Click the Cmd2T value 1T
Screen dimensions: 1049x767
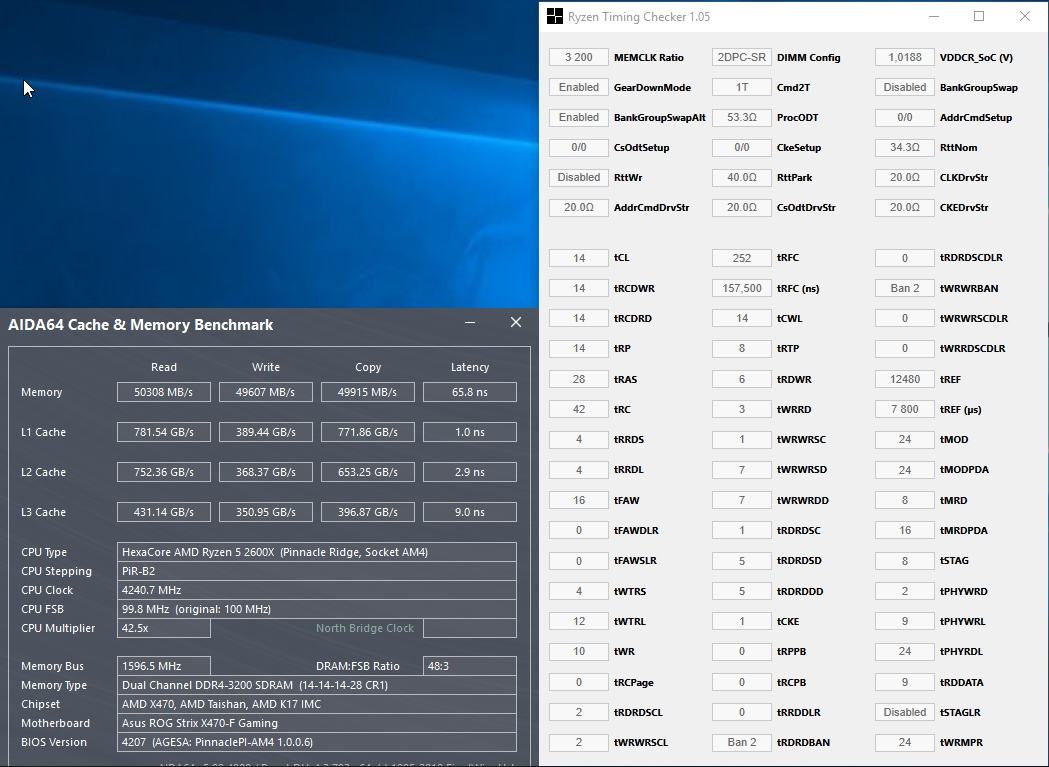[x=742, y=88]
